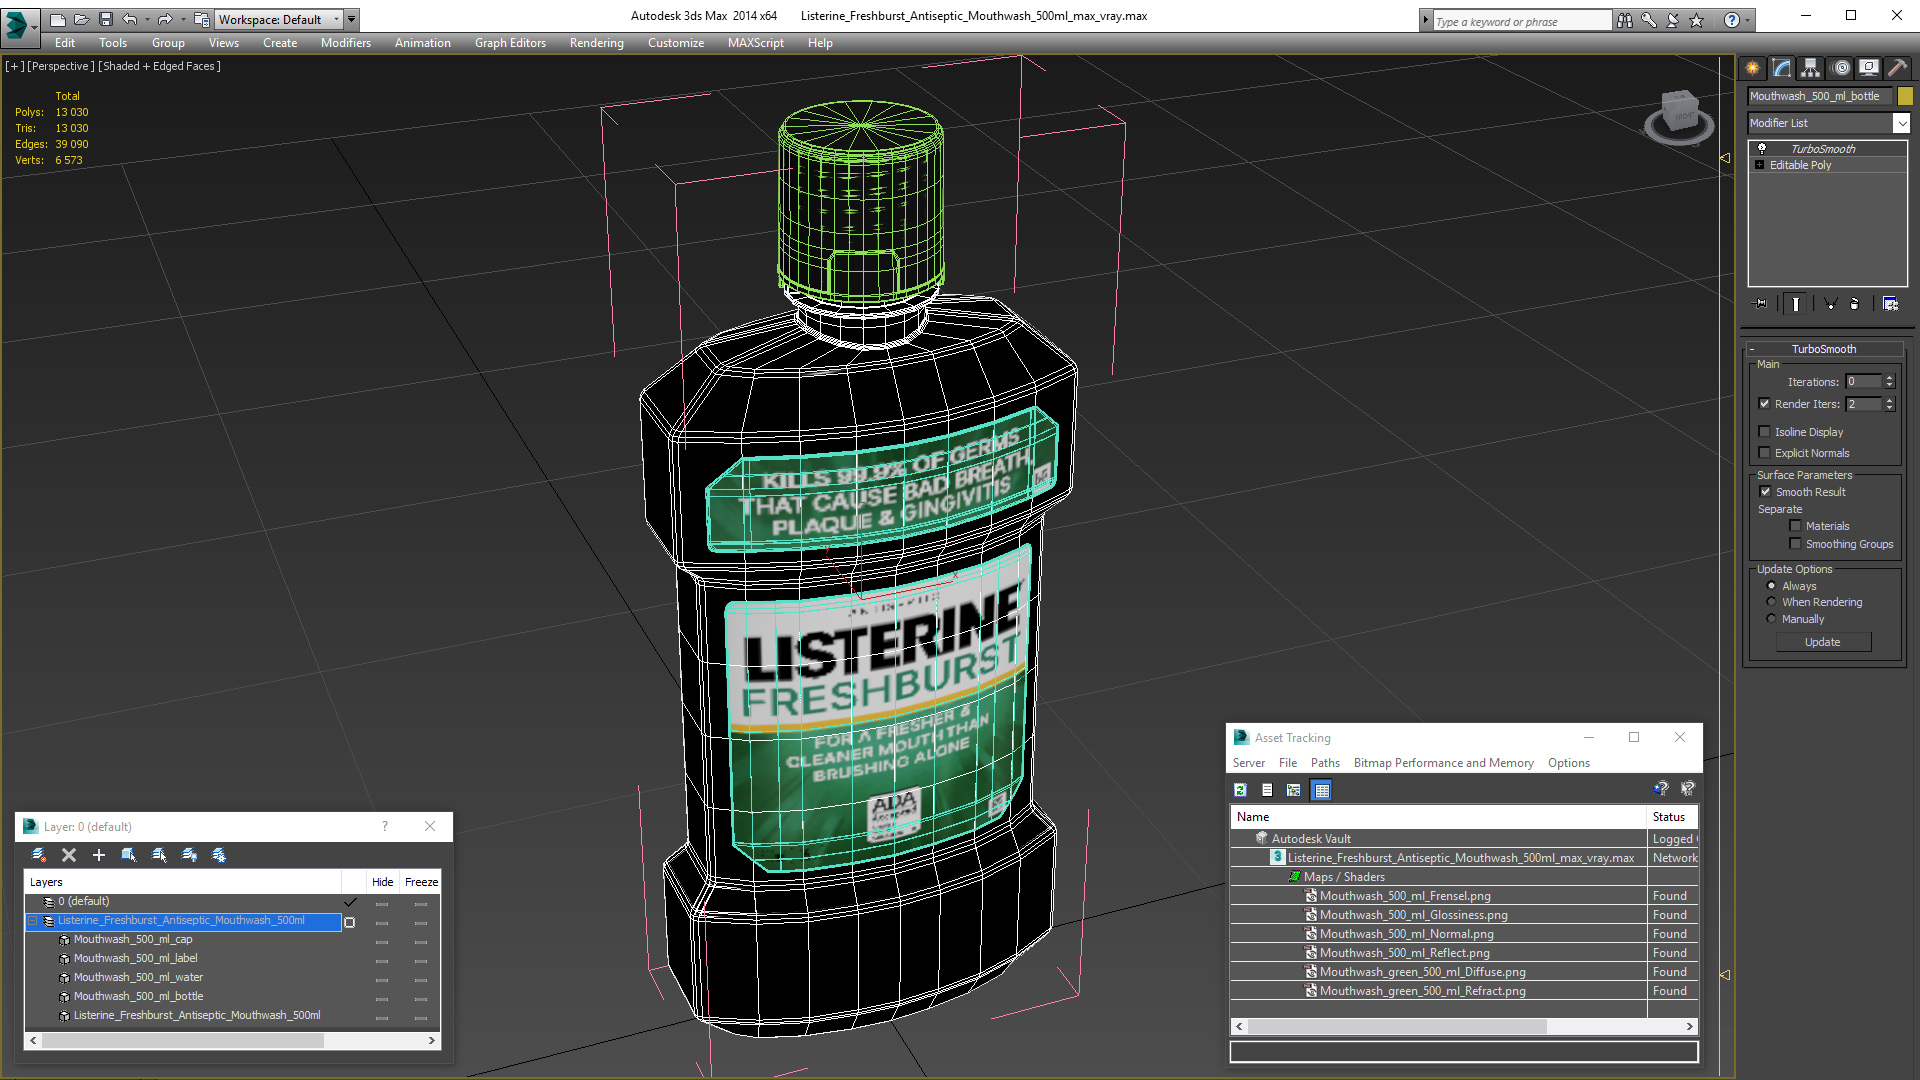Click the Redo arrow icon
The width and height of the screenshot is (1920, 1080).
165,19
